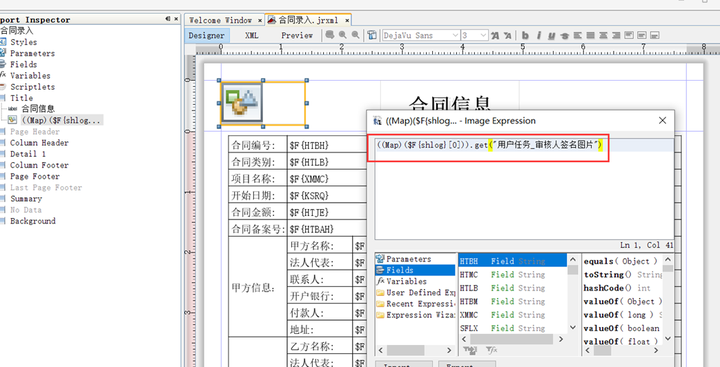Screen dimensions: 720x367
Task: Close the 合同录入.jrxml tab
Action: 347,21
